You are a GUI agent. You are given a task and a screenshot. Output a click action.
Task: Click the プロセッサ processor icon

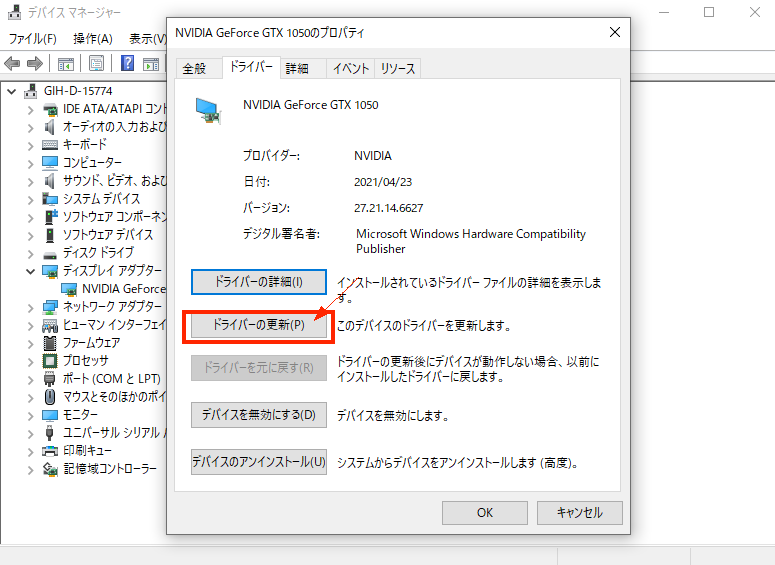tap(50, 361)
